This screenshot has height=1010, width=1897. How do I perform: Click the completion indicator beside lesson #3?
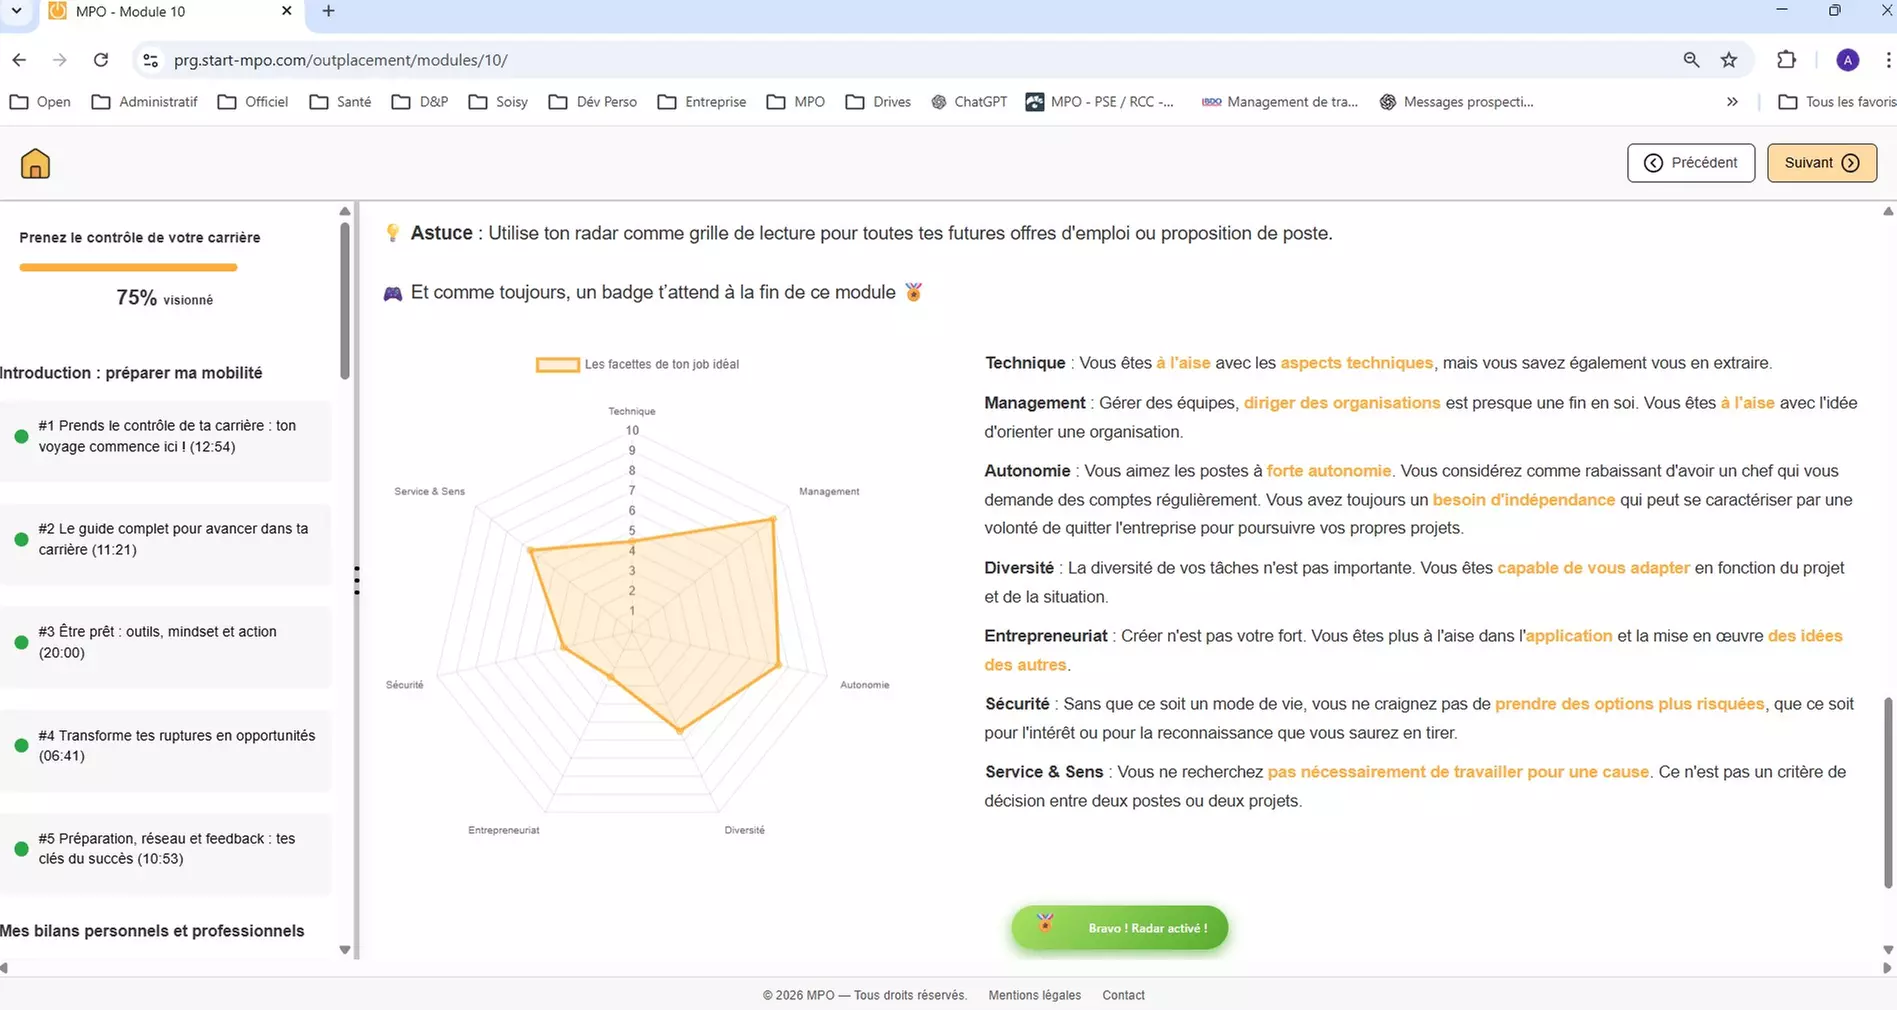(x=21, y=643)
